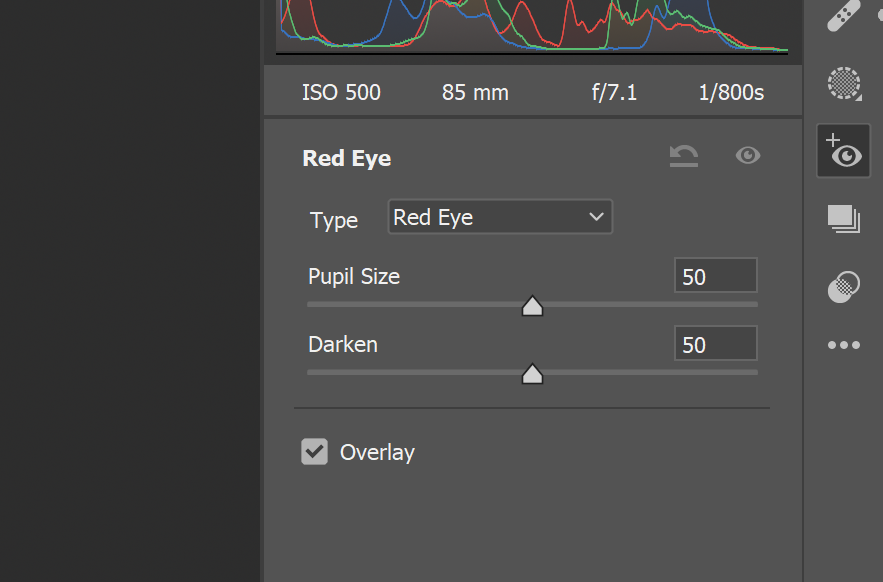Open the Presets panel
The width and height of the screenshot is (883, 582).
click(843, 219)
